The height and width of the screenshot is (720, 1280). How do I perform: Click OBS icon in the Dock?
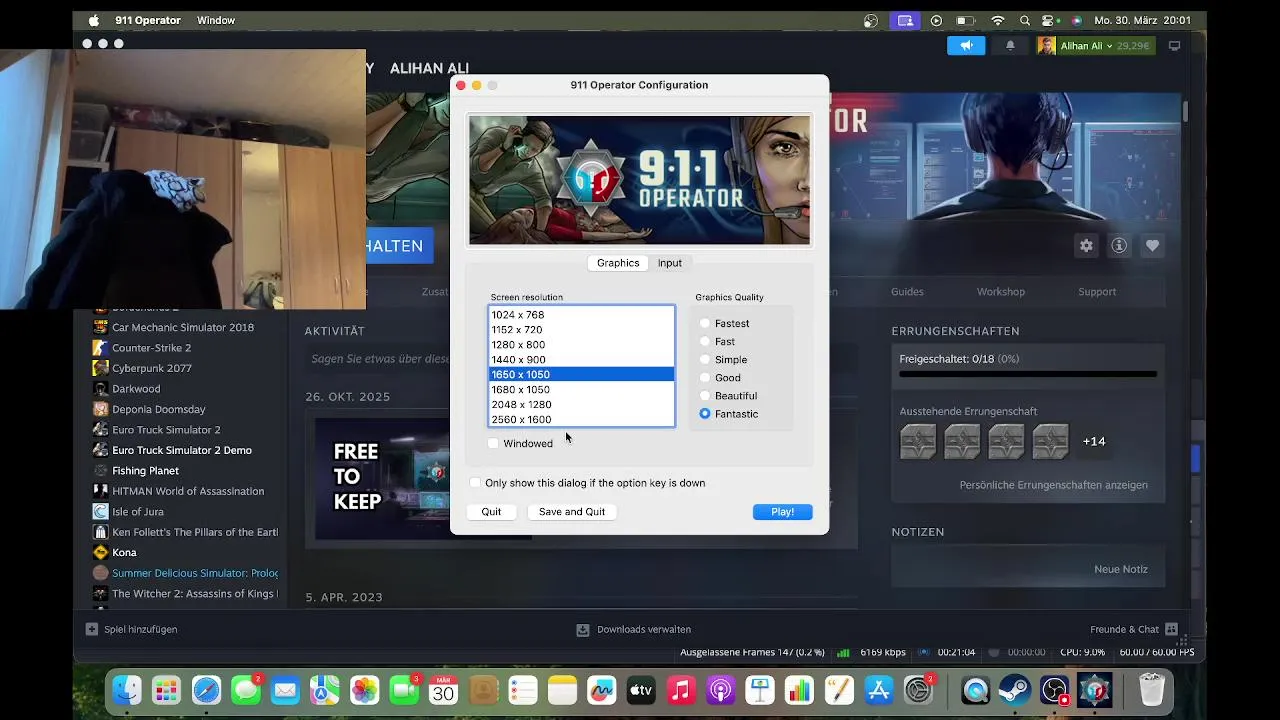pos(1055,690)
